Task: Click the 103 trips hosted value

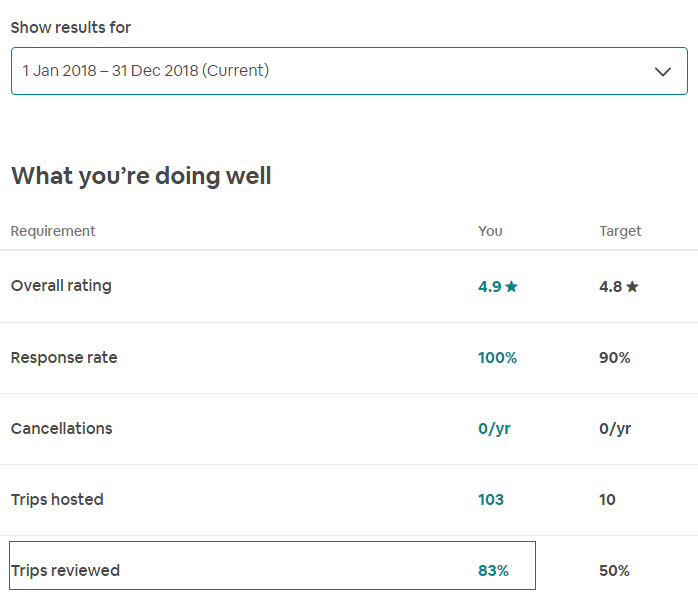Action: [491, 499]
